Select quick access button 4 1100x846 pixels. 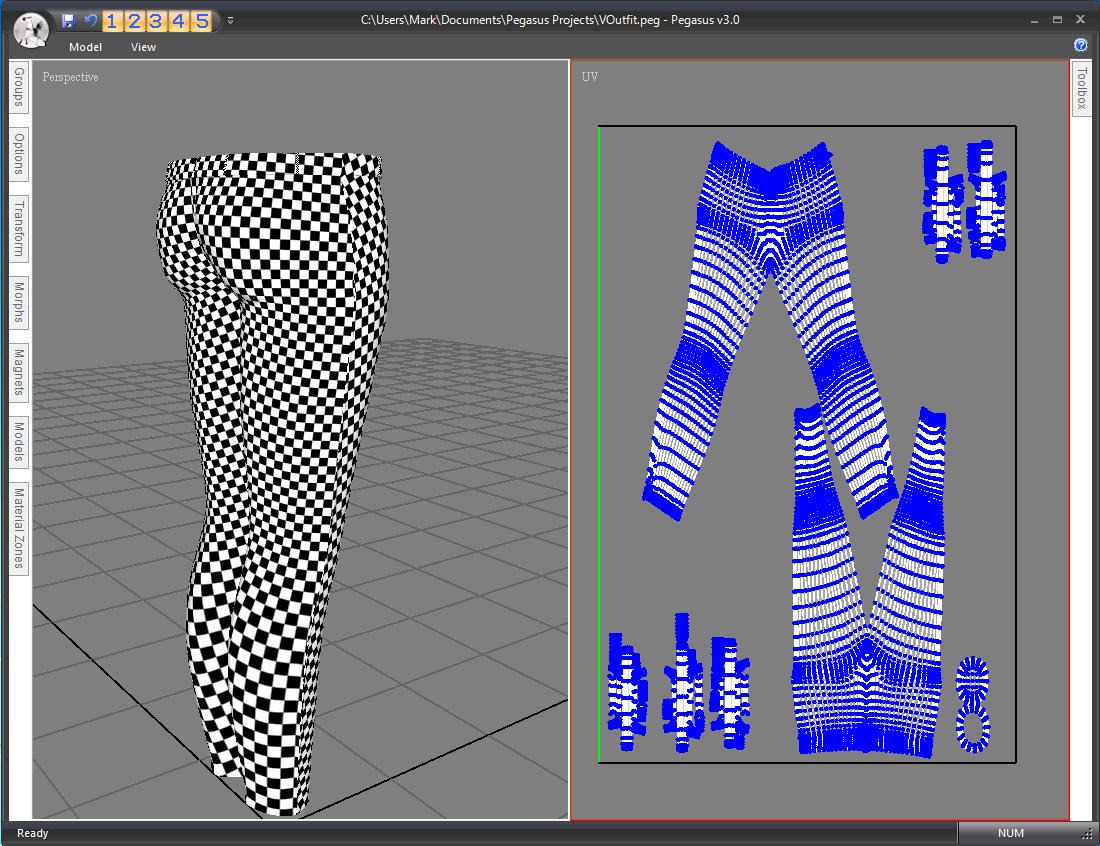179,21
